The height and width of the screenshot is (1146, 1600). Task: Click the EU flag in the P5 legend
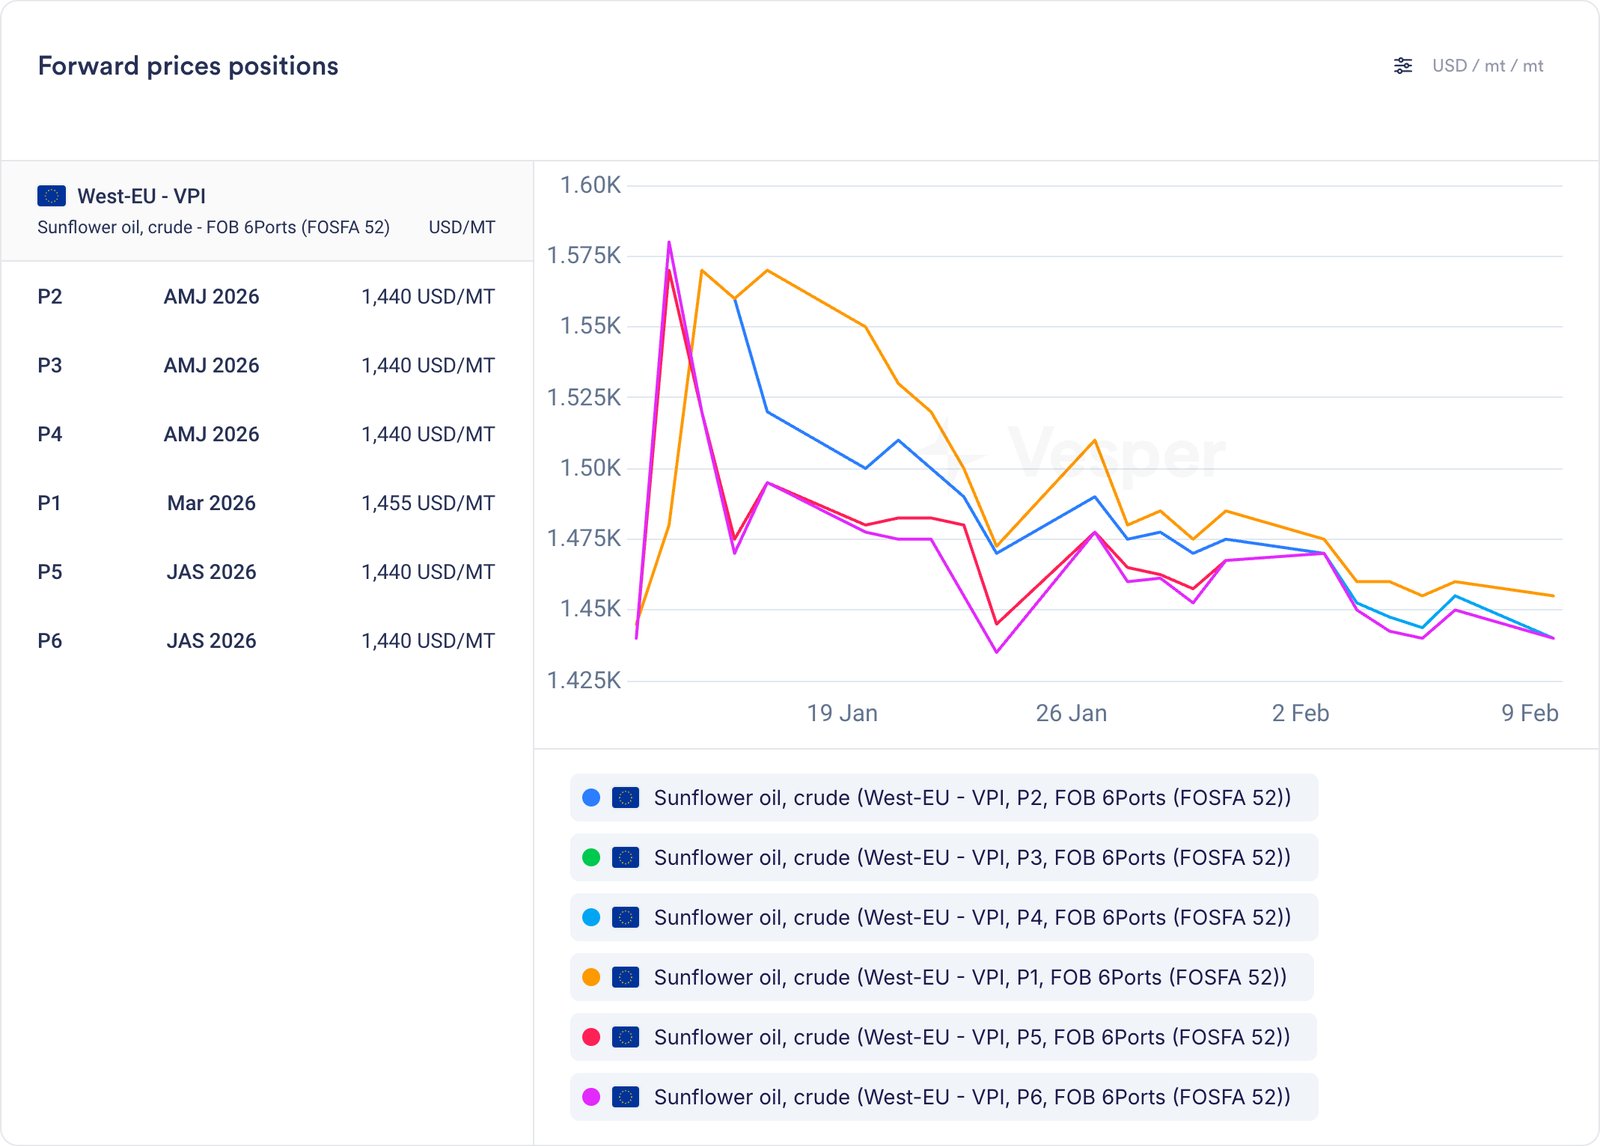(x=625, y=1037)
